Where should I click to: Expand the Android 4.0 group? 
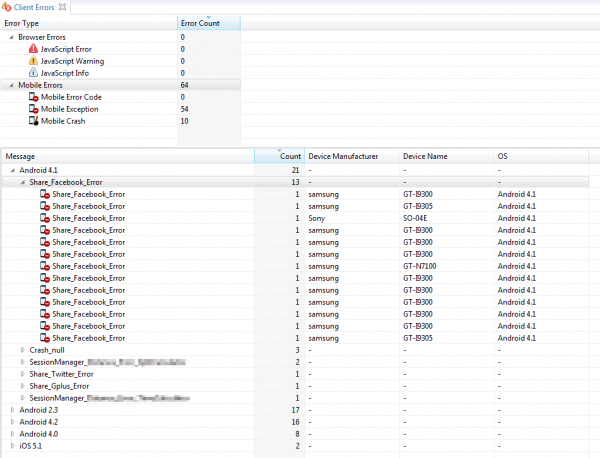coord(12,434)
